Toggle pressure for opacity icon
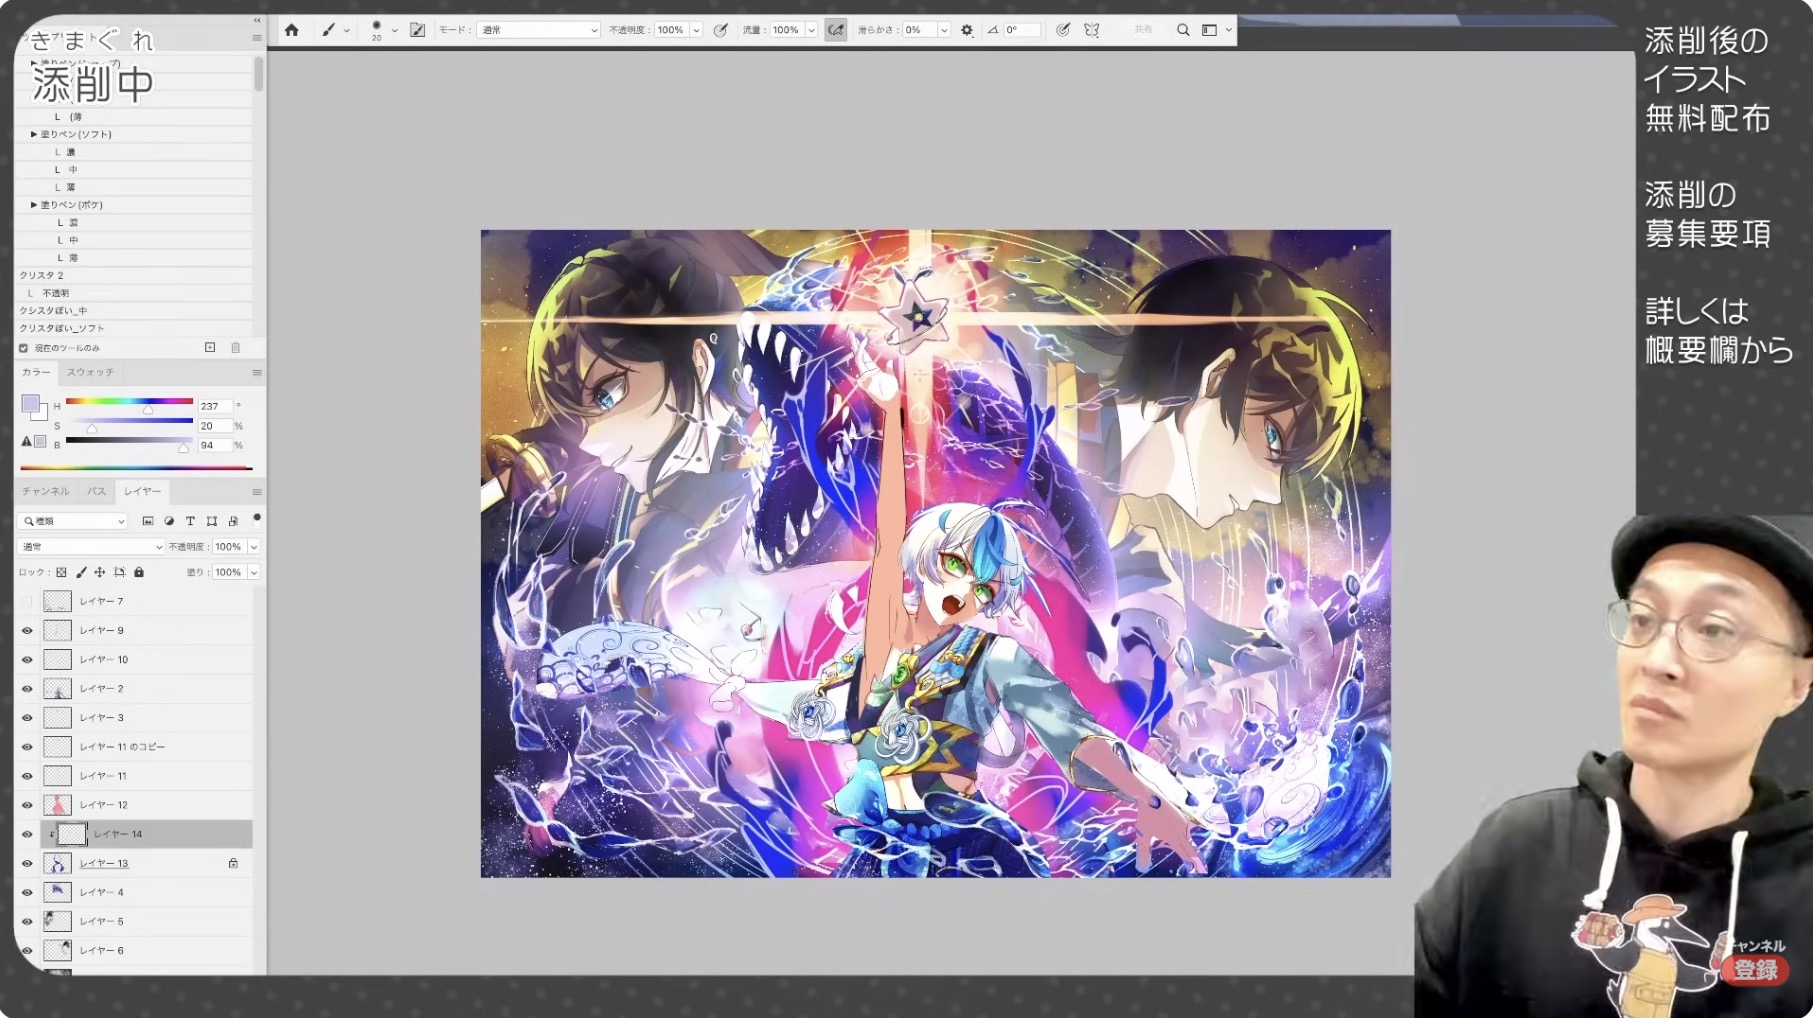The width and height of the screenshot is (1814, 1018). (x=720, y=30)
